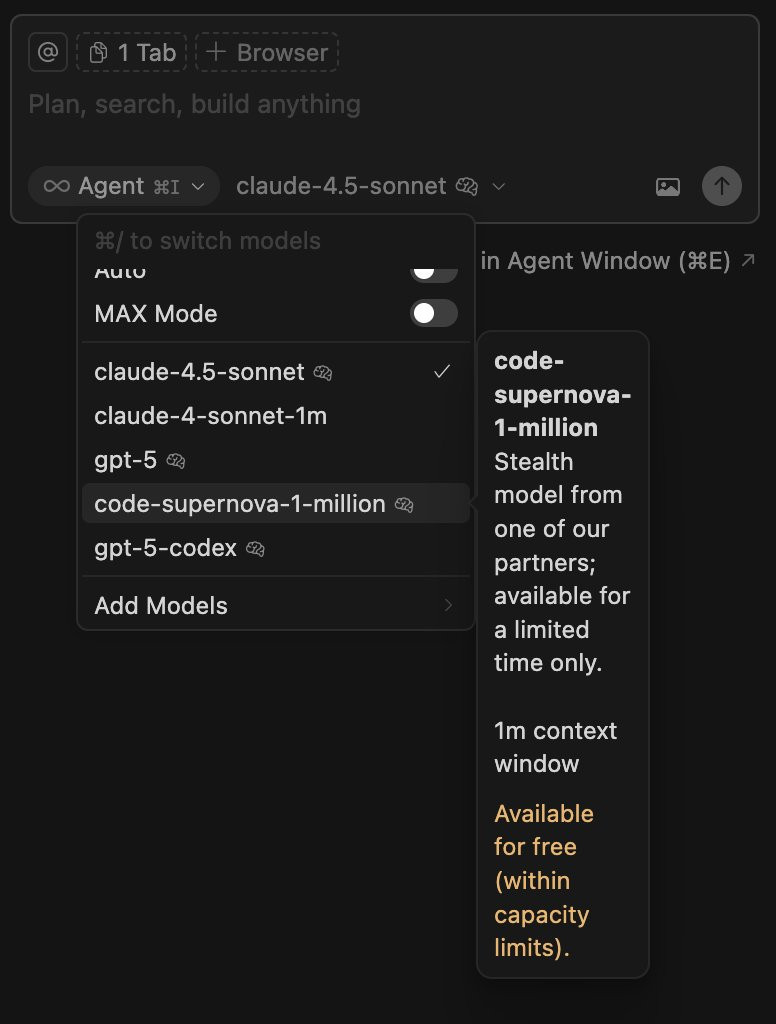The image size is (776, 1024).
Task: Focus the Plan, search, build anything input
Action: [x=300, y=105]
